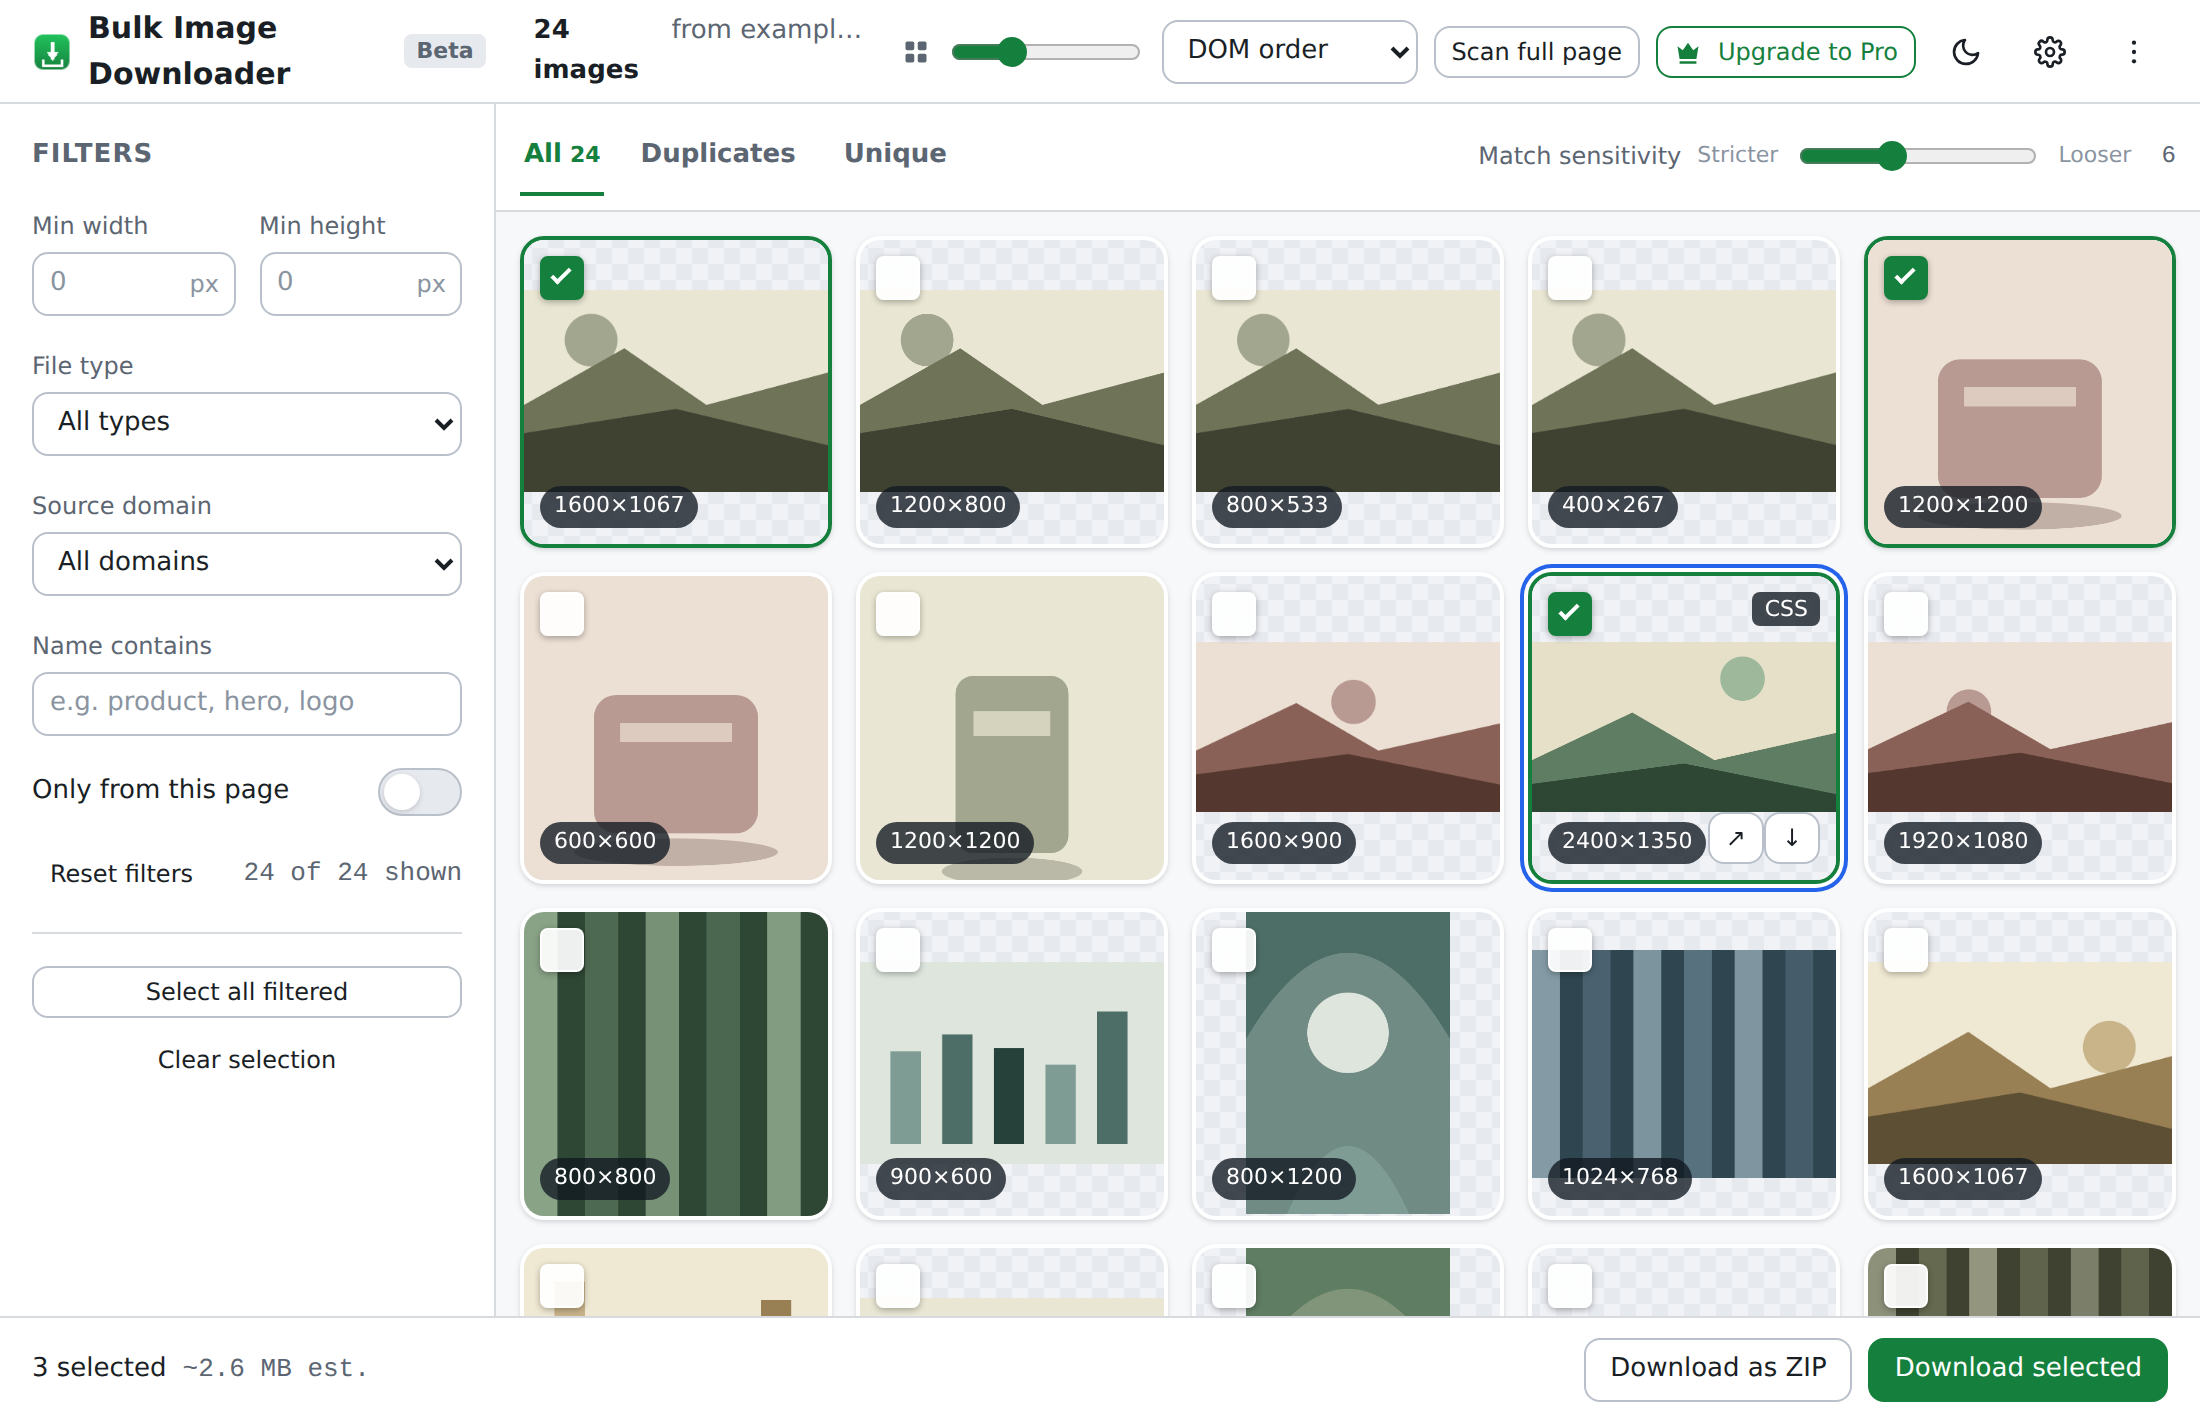Click Scan full page button
Image resolution: width=2200 pixels, height=1420 pixels.
pos(1537,52)
